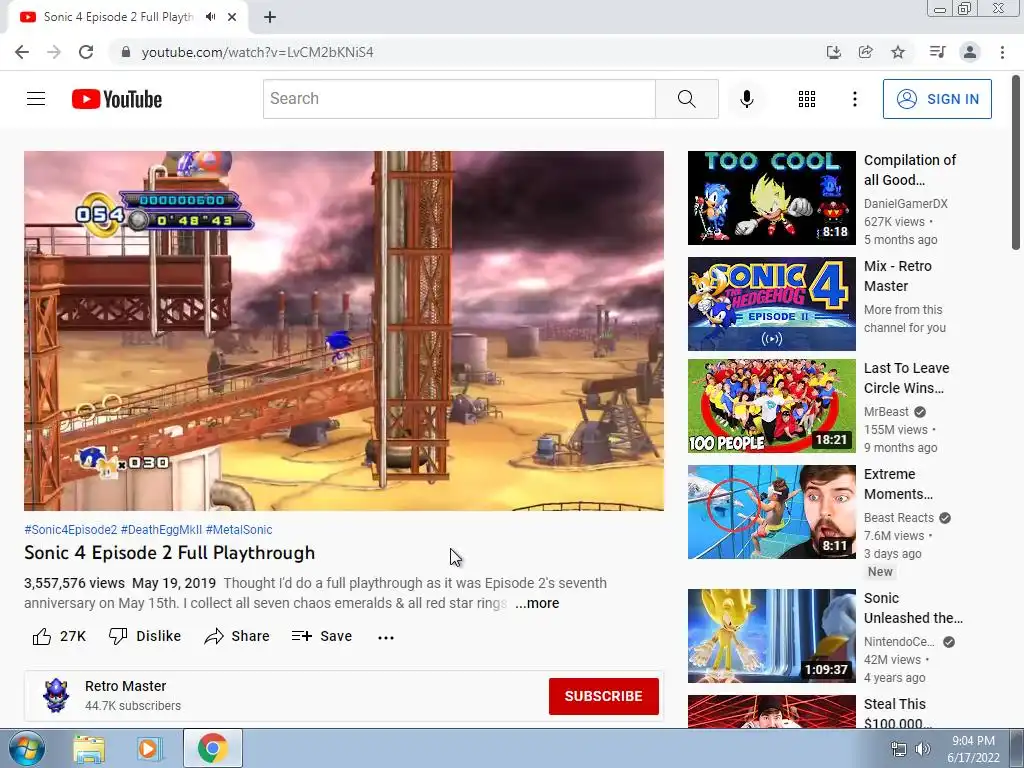Share this page from address bar
Viewport: 1024px width, 768px height.
pyautogui.click(x=865, y=52)
